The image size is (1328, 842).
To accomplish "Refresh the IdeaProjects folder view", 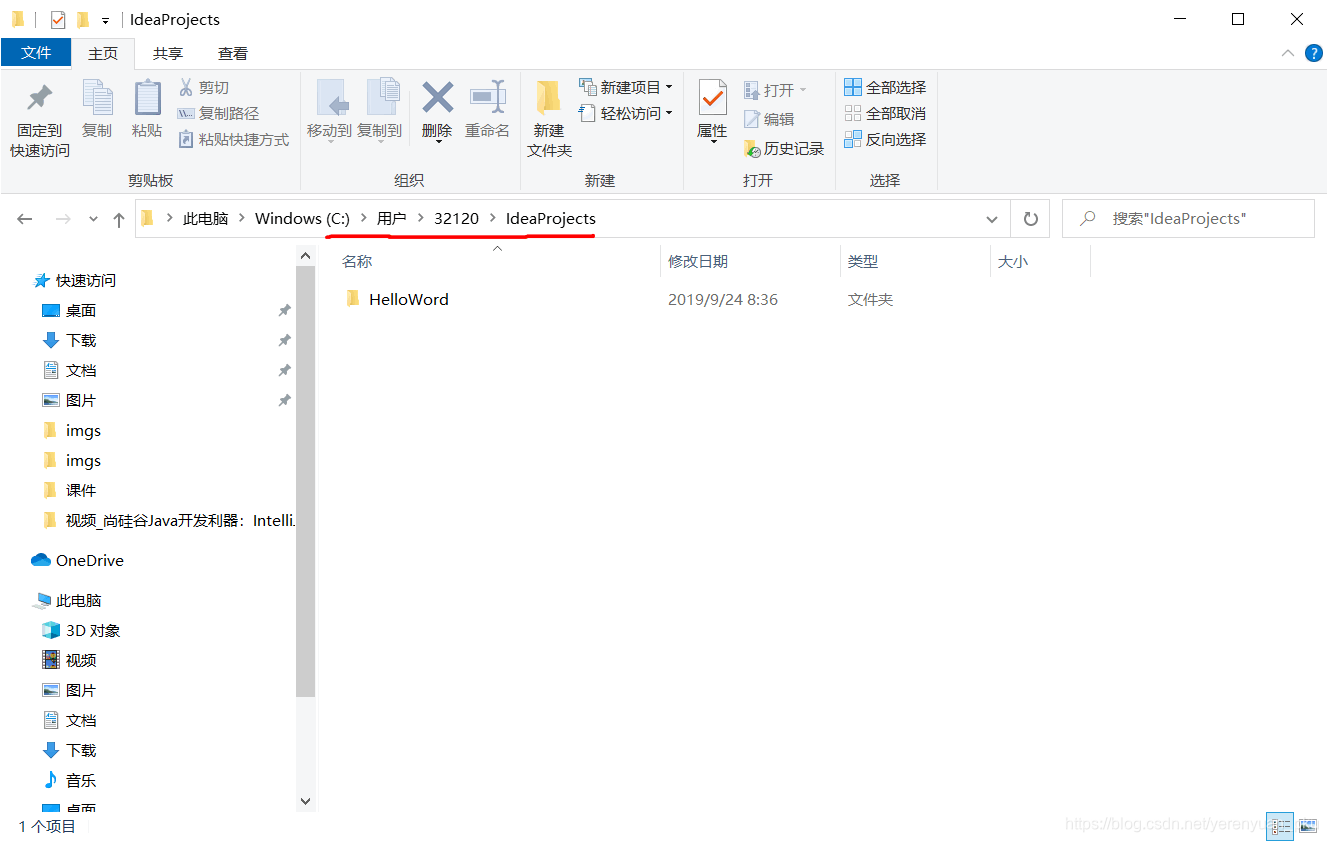I will click(x=1030, y=219).
